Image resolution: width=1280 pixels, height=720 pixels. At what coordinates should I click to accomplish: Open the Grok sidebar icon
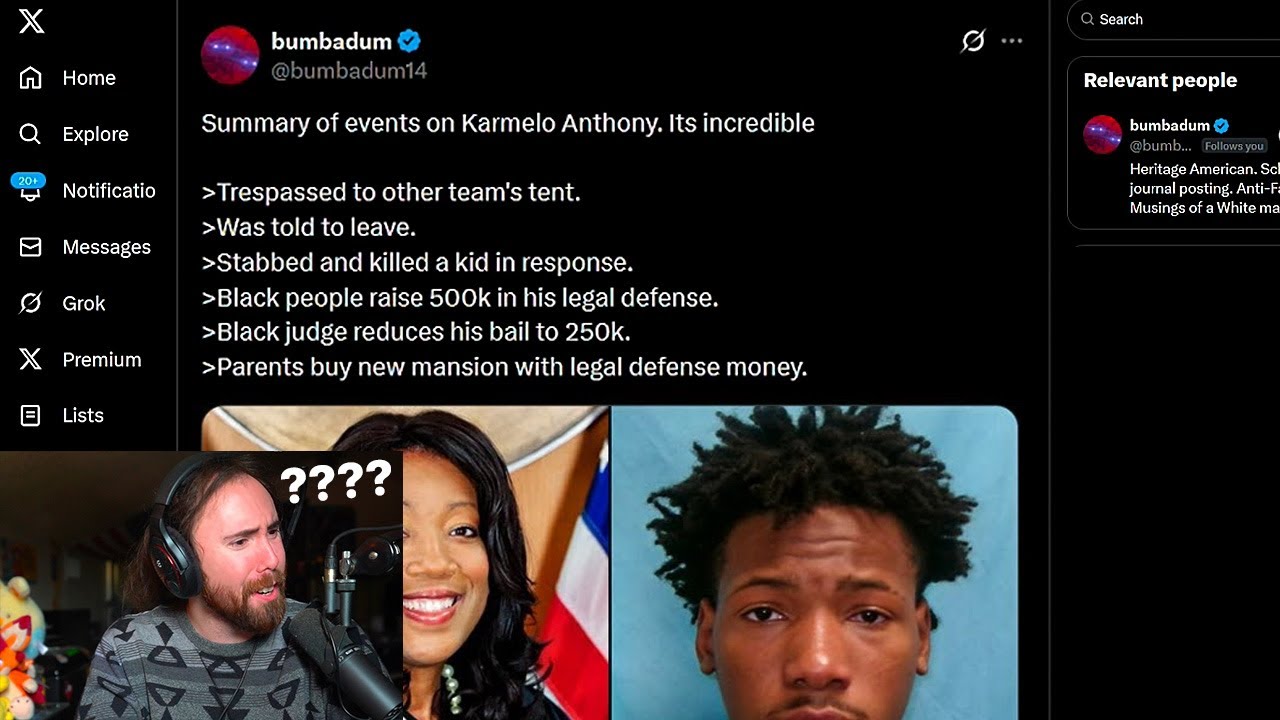(31, 303)
